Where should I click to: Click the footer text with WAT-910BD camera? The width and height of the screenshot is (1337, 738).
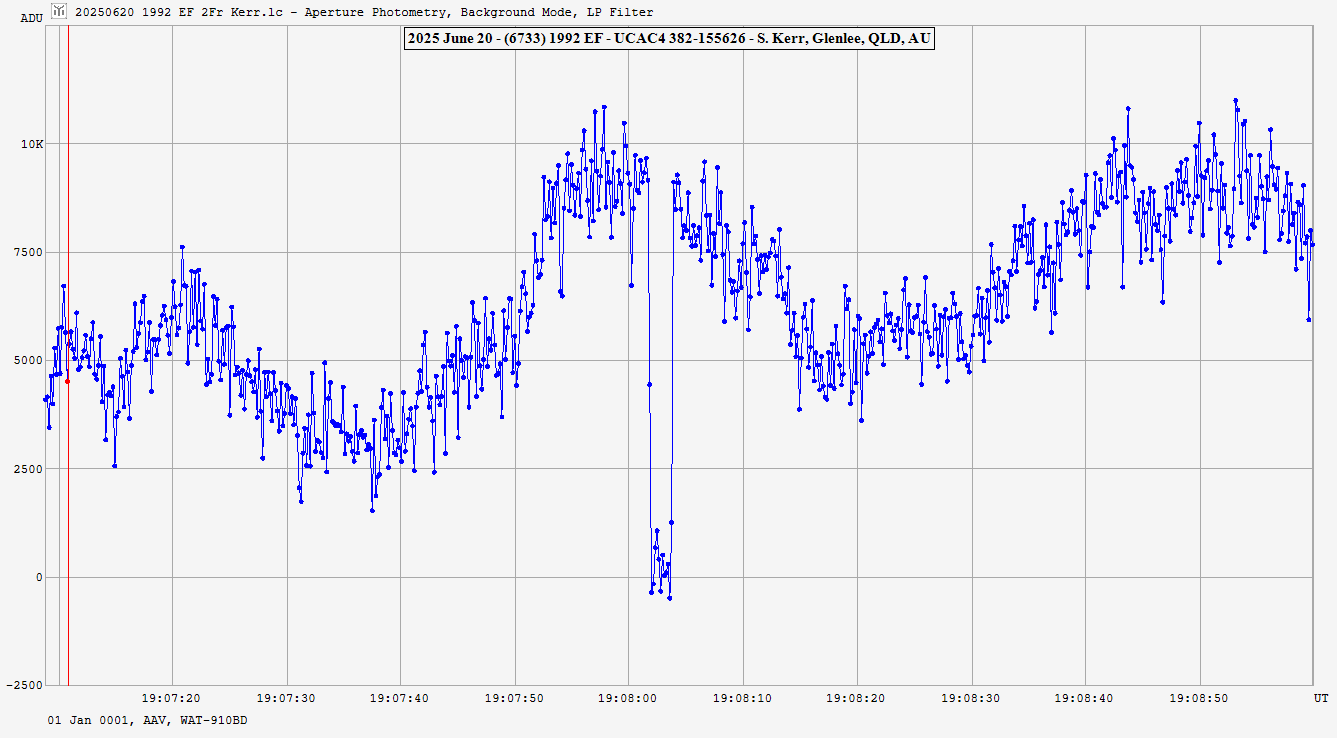pos(147,720)
